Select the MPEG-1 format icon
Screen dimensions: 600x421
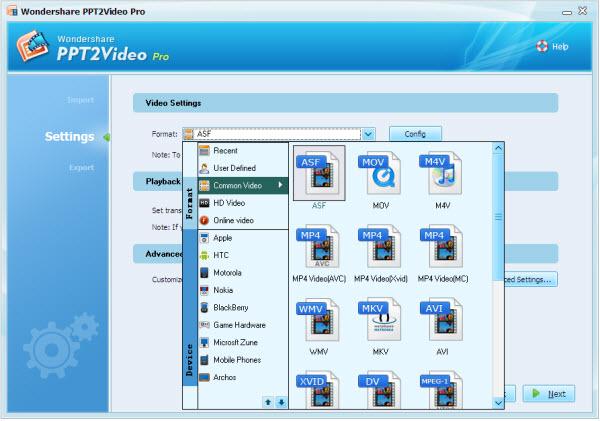click(442, 390)
